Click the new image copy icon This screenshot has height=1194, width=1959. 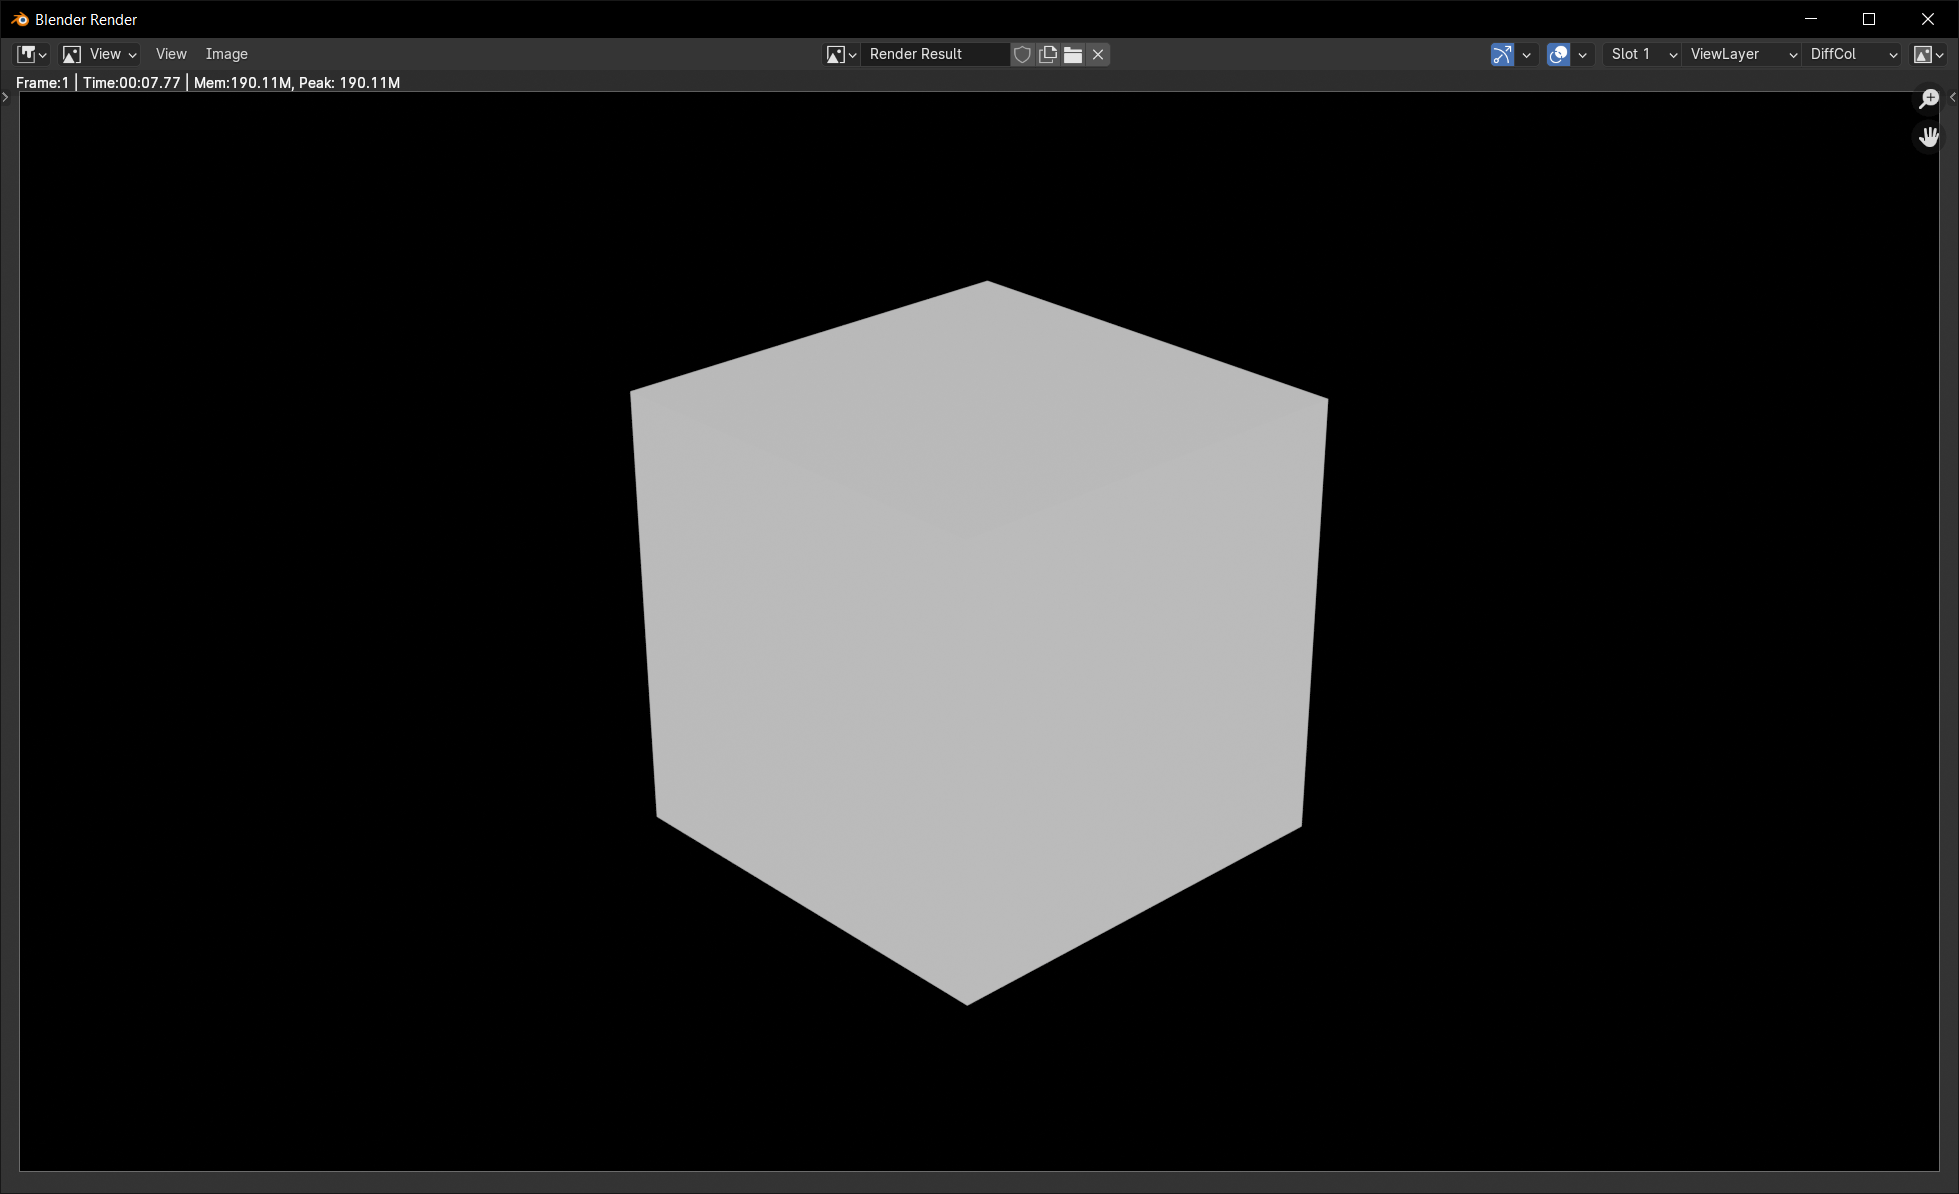(x=1047, y=54)
